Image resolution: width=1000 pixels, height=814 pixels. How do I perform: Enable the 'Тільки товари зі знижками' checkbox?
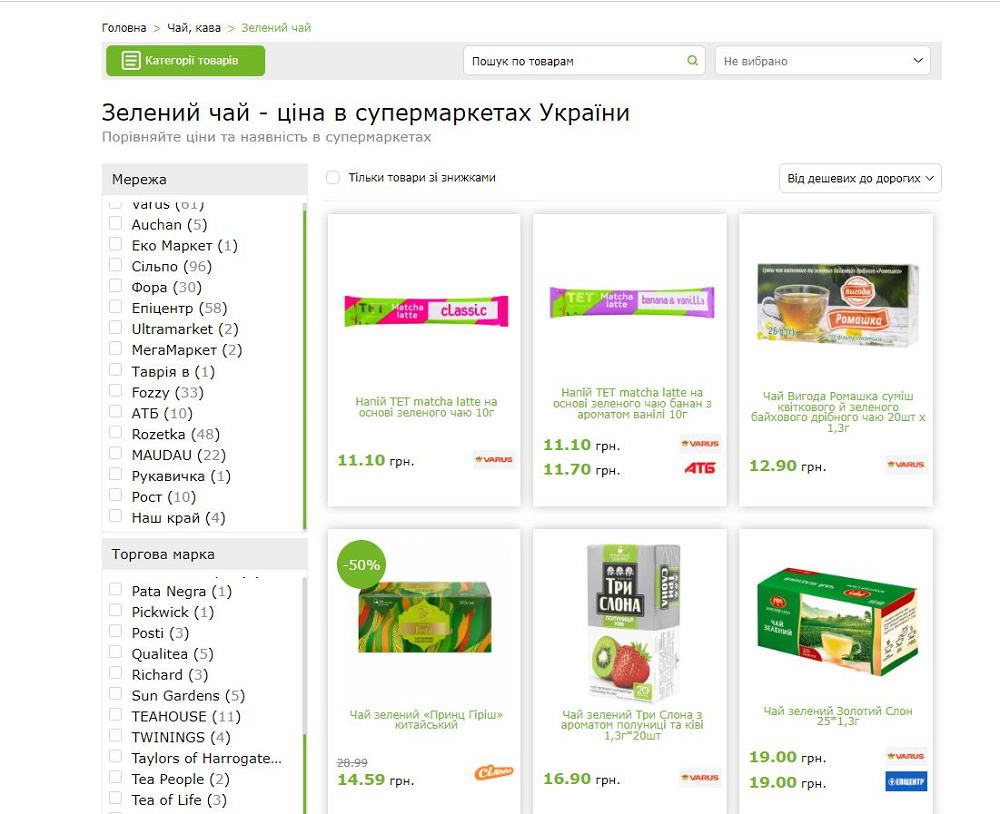[x=333, y=177]
